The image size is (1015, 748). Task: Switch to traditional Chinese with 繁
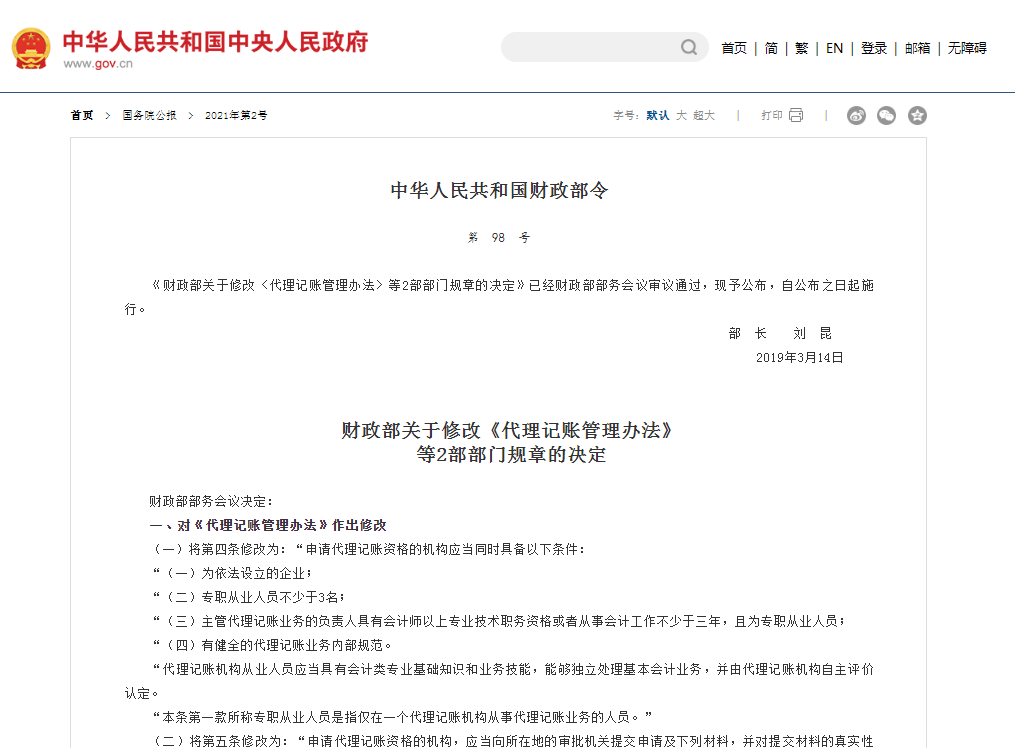[x=801, y=47]
